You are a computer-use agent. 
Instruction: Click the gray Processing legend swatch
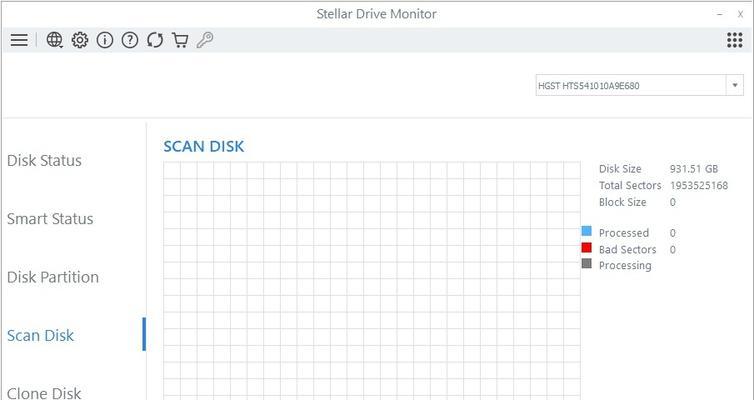[587, 263]
